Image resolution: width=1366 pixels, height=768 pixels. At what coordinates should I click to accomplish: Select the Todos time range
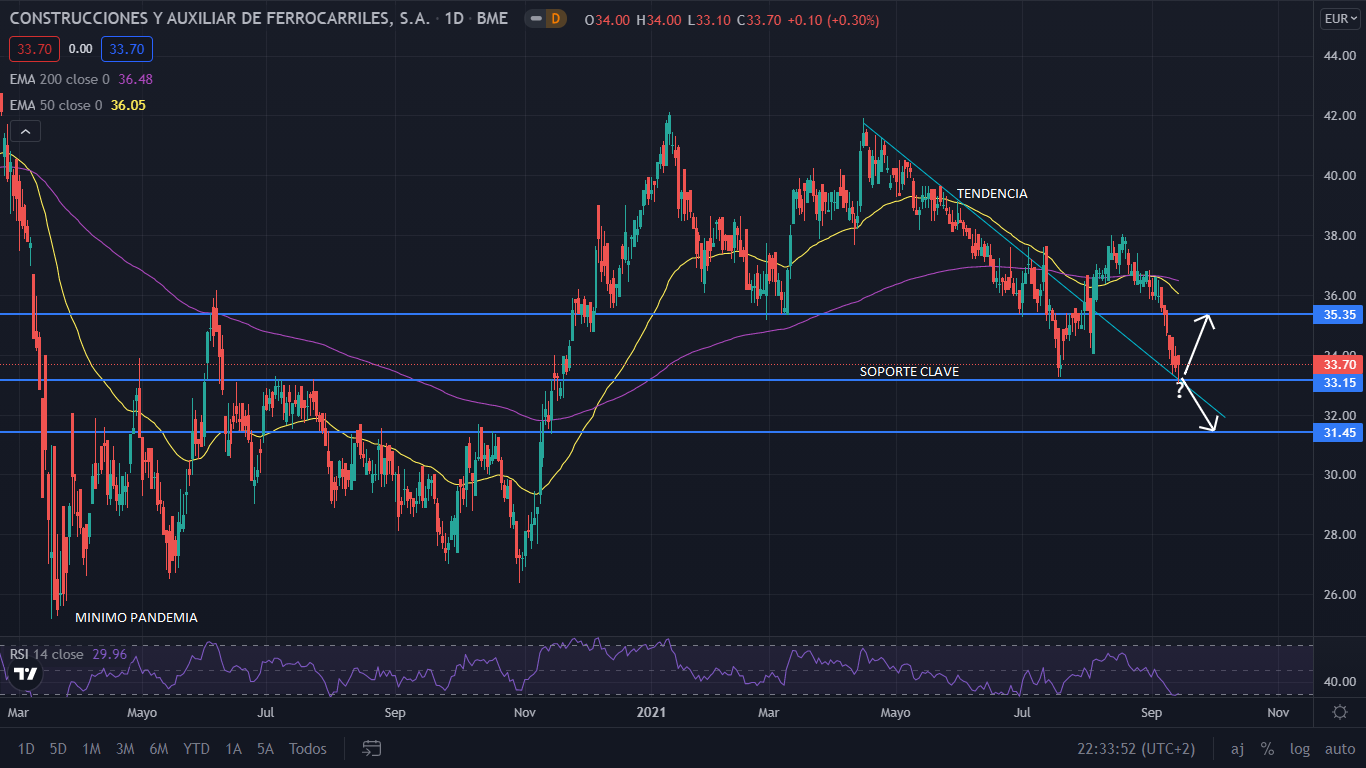pyautogui.click(x=307, y=748)
